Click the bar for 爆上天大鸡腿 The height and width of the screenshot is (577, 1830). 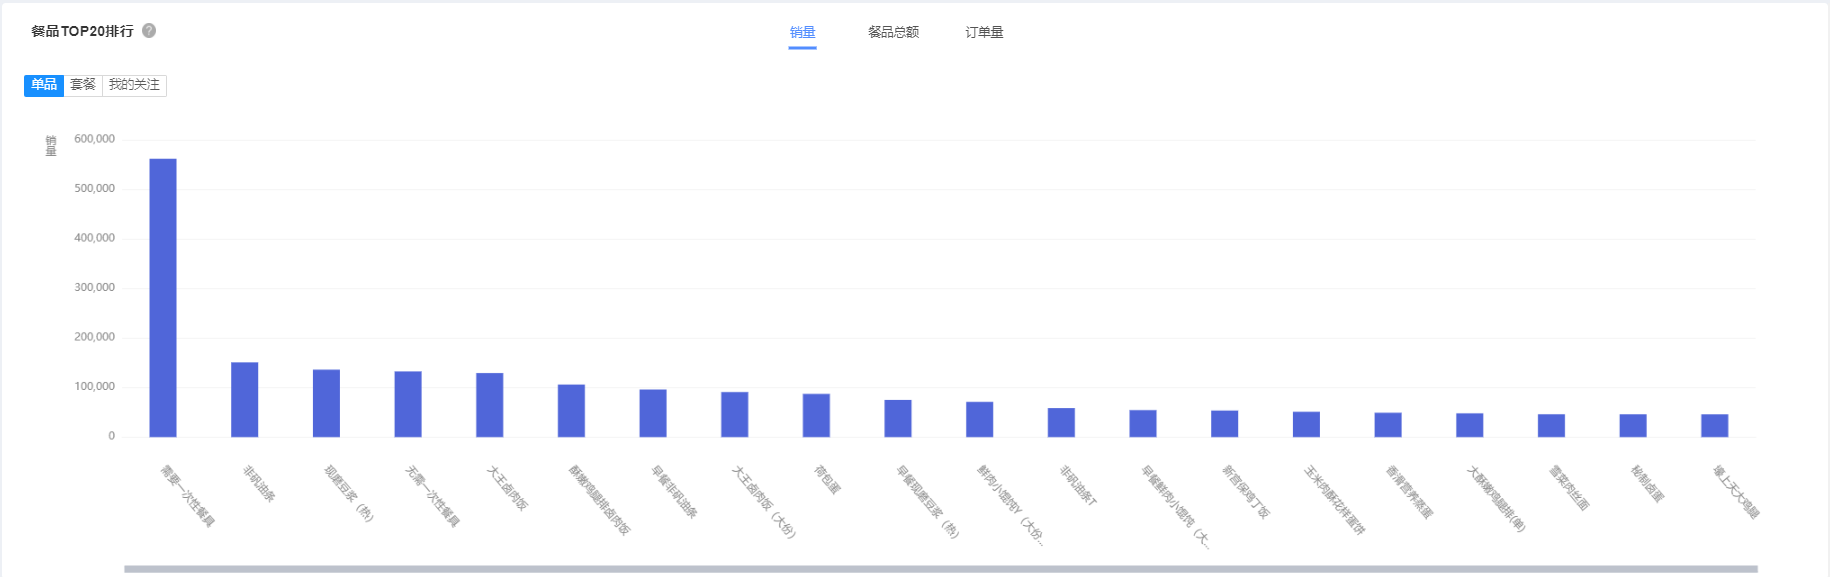pyautogui.click(x=1715, y=425)
